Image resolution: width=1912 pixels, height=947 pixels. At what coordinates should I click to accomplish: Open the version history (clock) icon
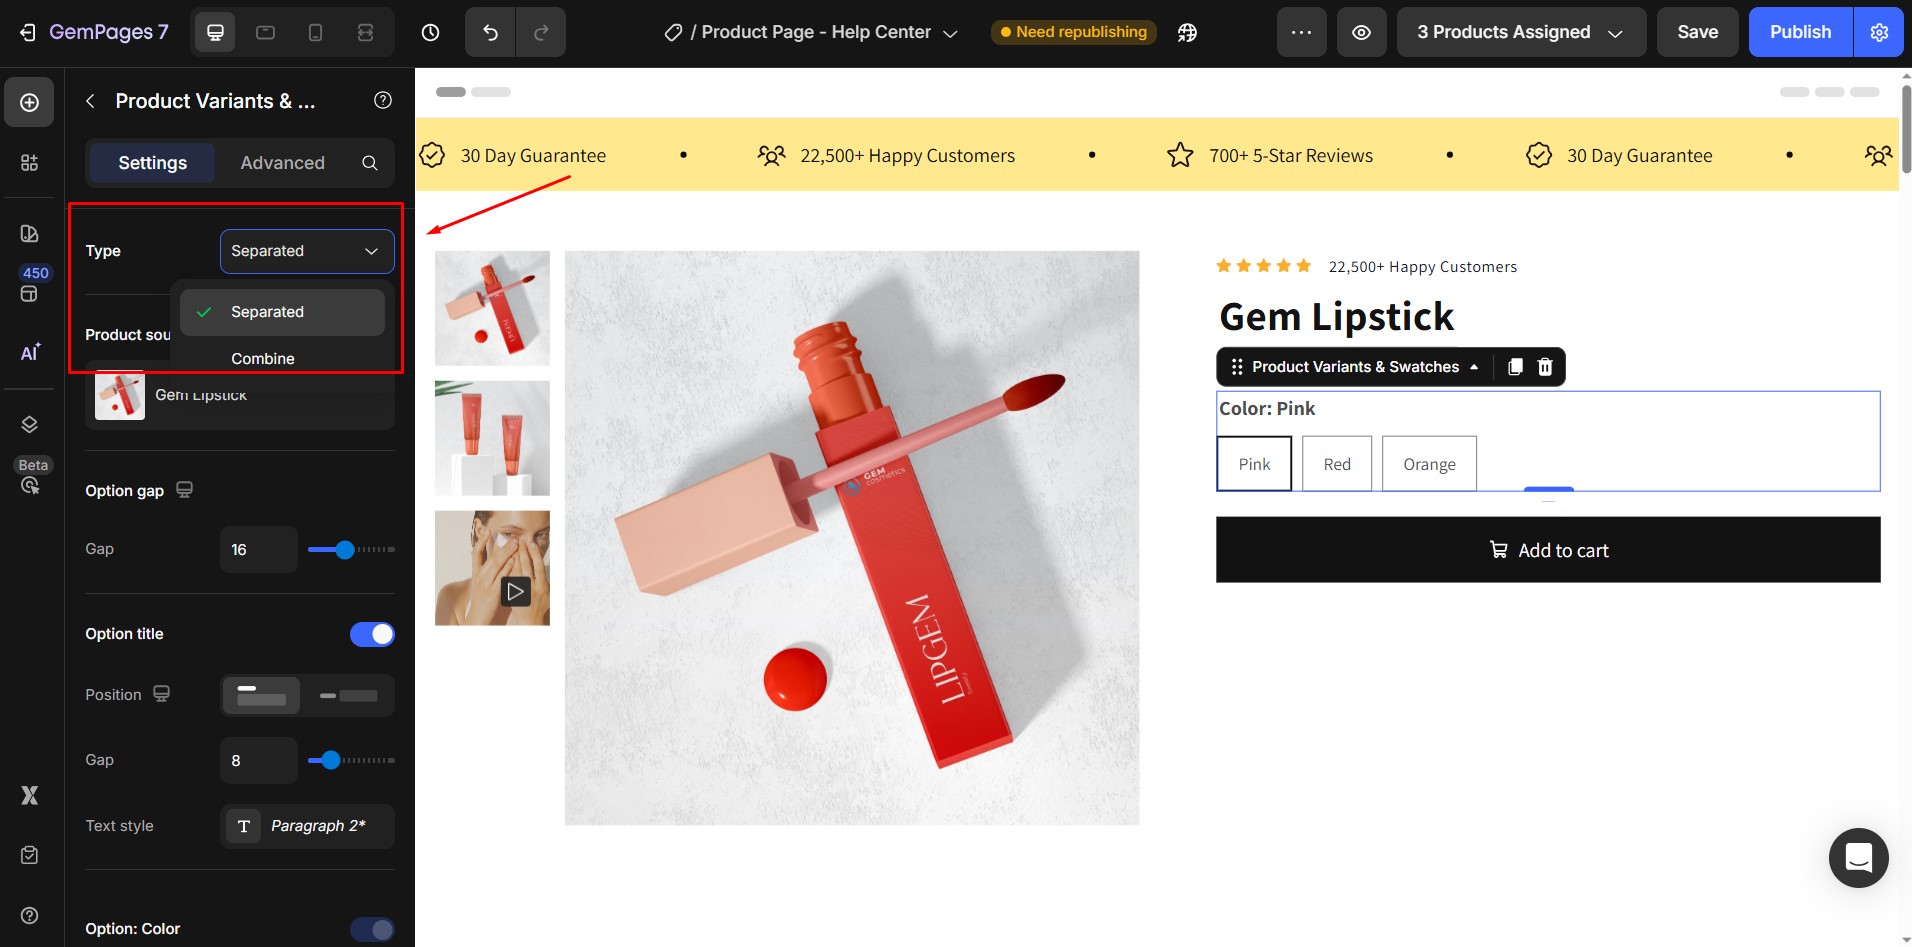(x=430, y=32)
